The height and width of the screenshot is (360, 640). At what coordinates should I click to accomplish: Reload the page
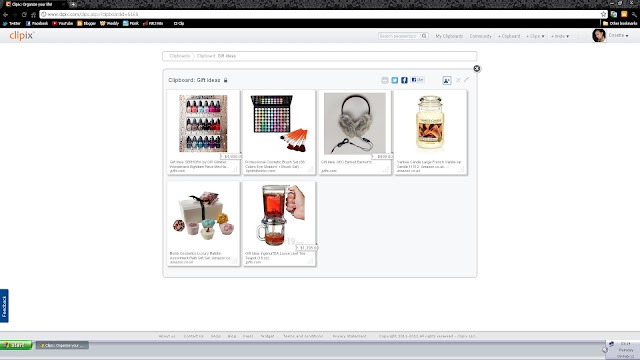(24, 14)
